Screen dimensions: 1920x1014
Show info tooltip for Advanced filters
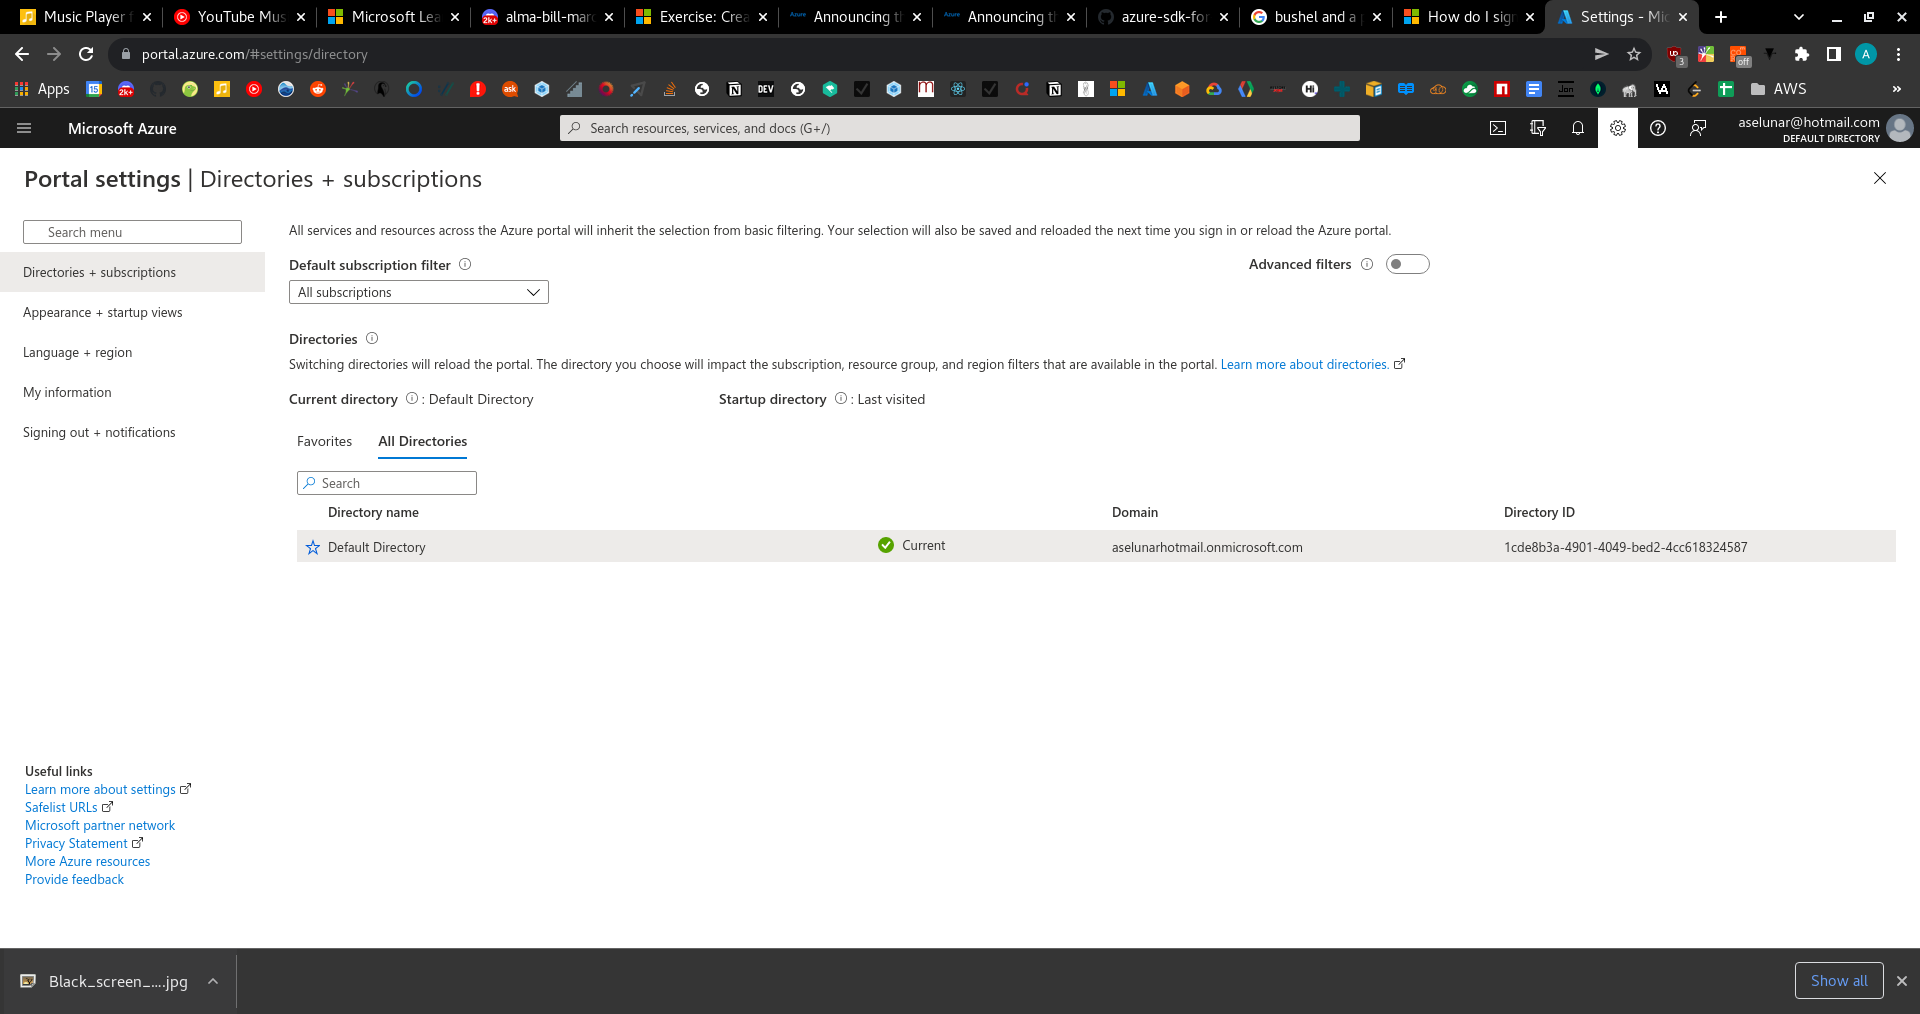pos(1367,264)
